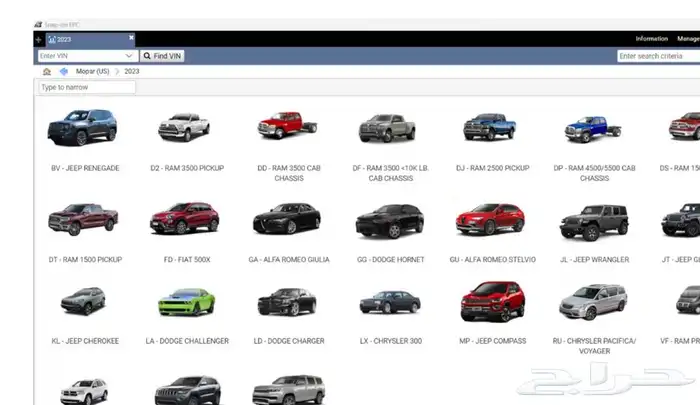Open a new tab with plus icon

38,40
